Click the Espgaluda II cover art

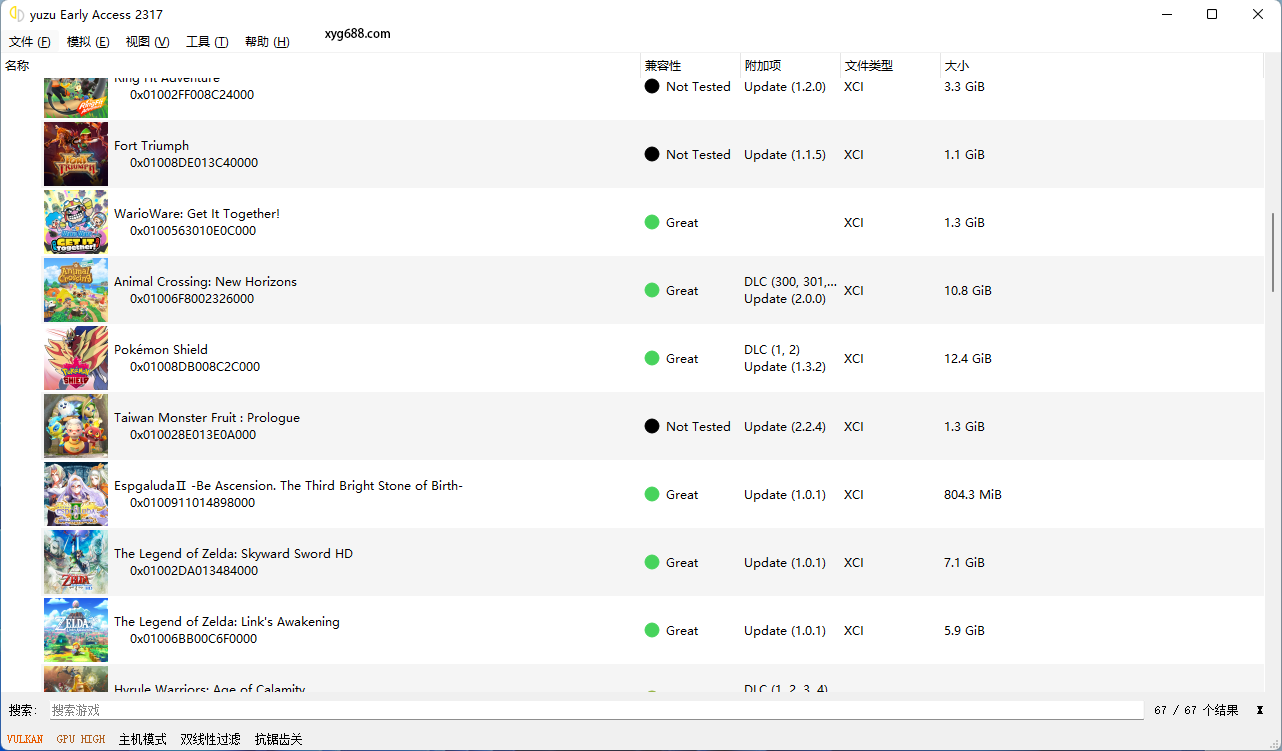coord(76,494)
